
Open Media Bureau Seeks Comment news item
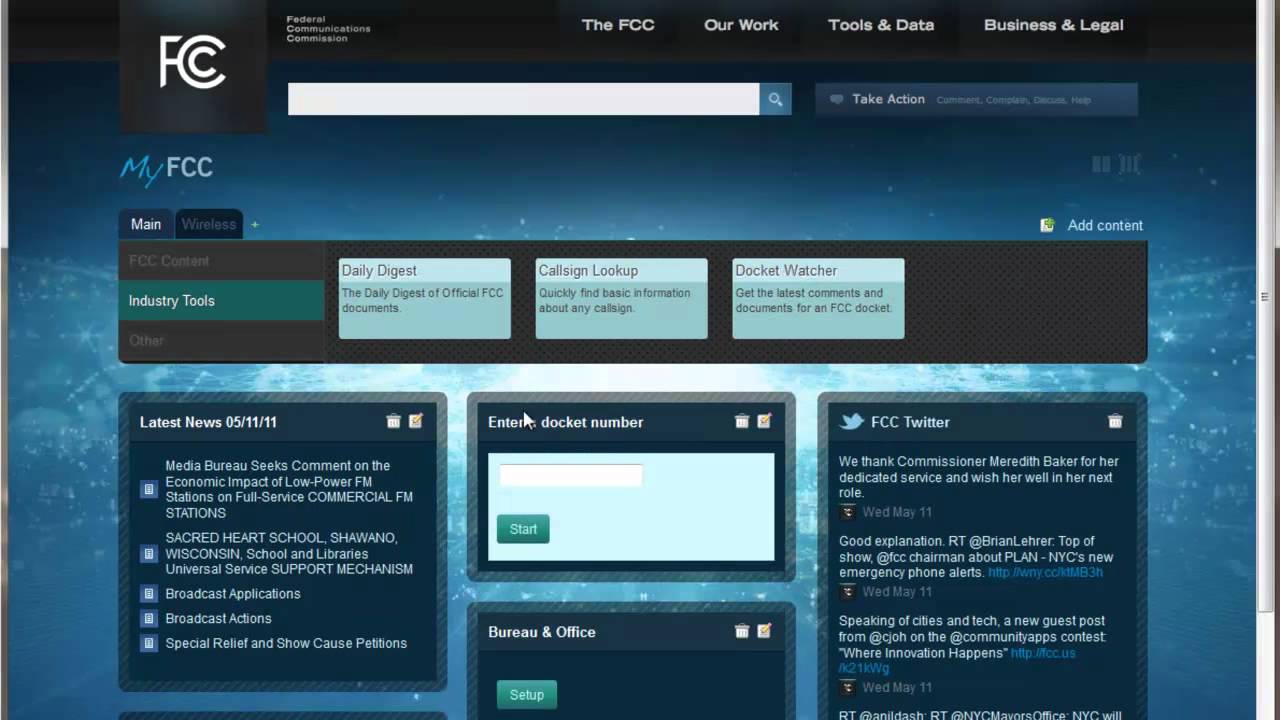[x=289, y=489]
